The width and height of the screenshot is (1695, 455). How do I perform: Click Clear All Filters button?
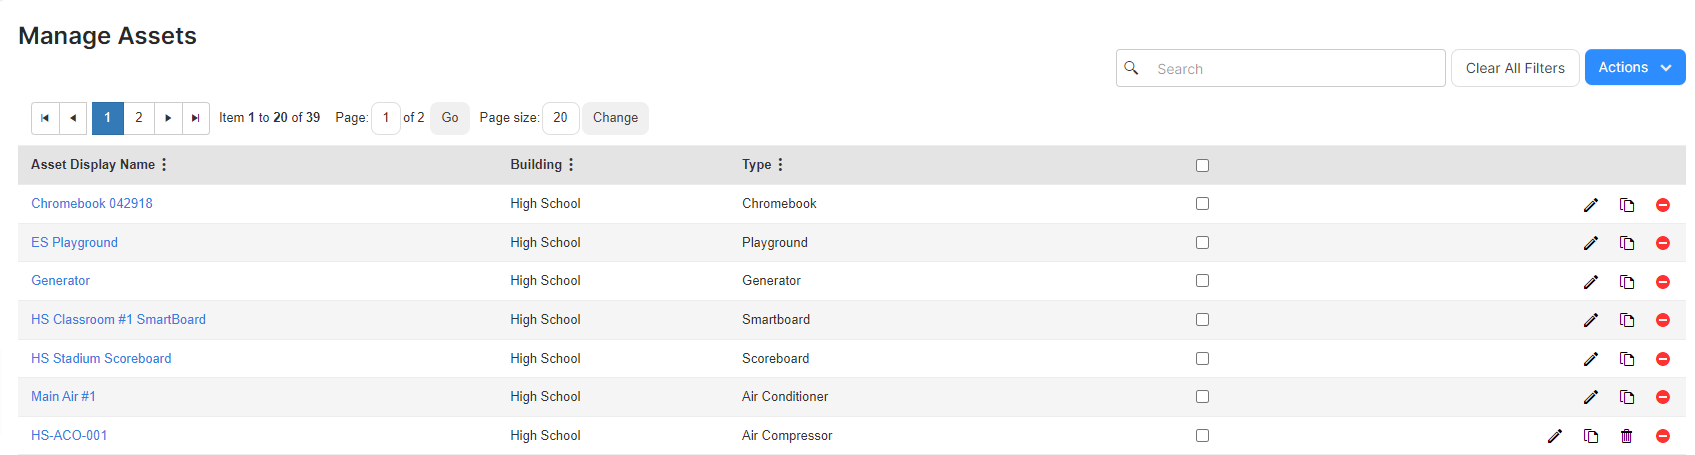point(1515,68)
